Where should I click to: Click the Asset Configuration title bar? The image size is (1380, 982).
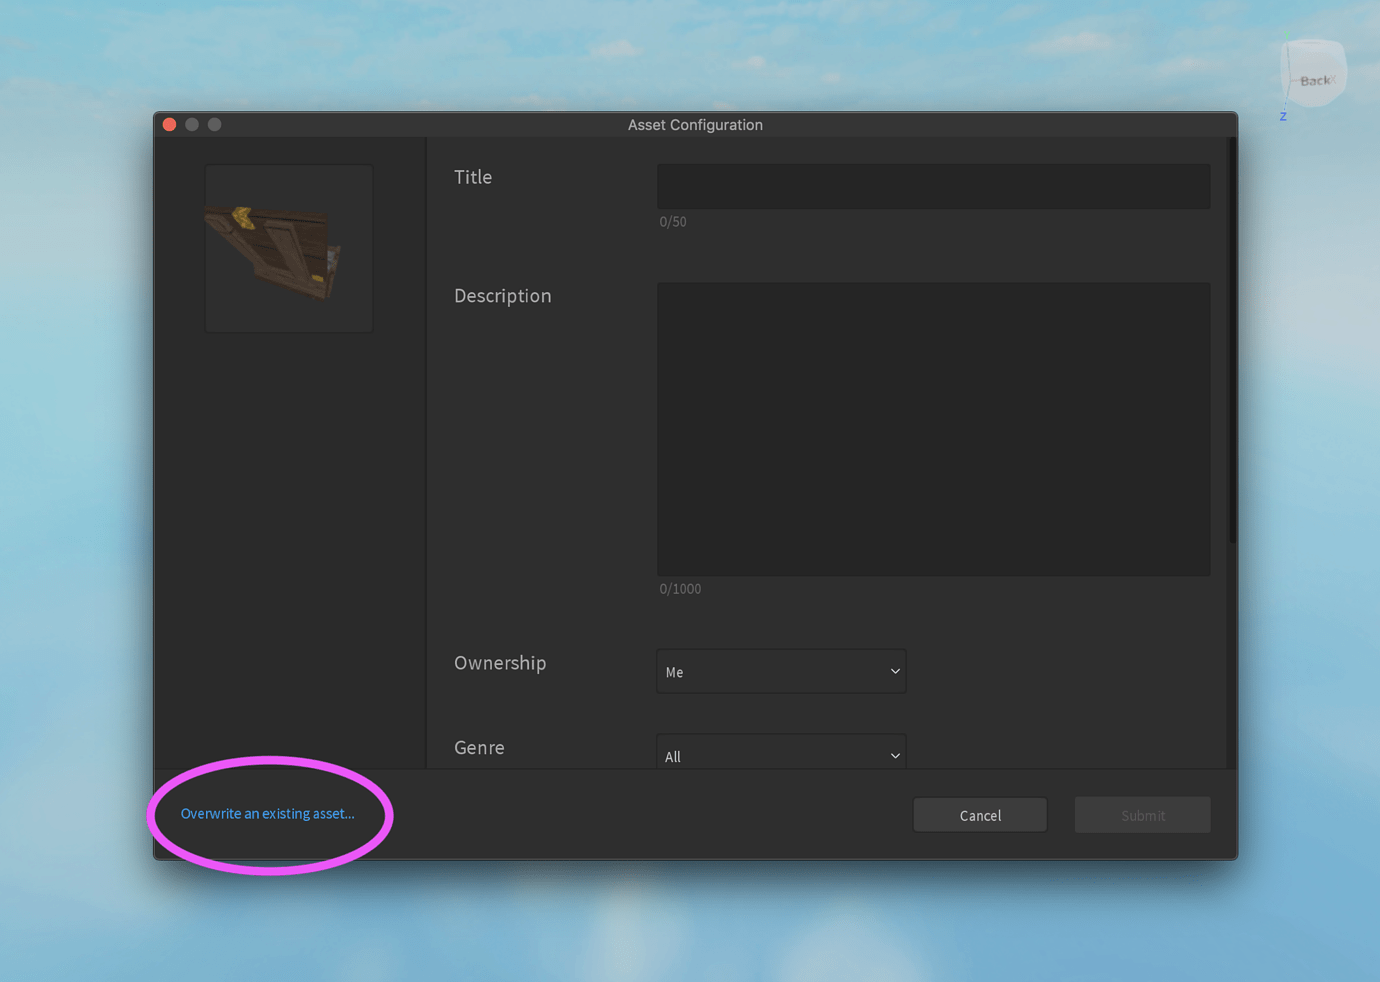[694, 124]
